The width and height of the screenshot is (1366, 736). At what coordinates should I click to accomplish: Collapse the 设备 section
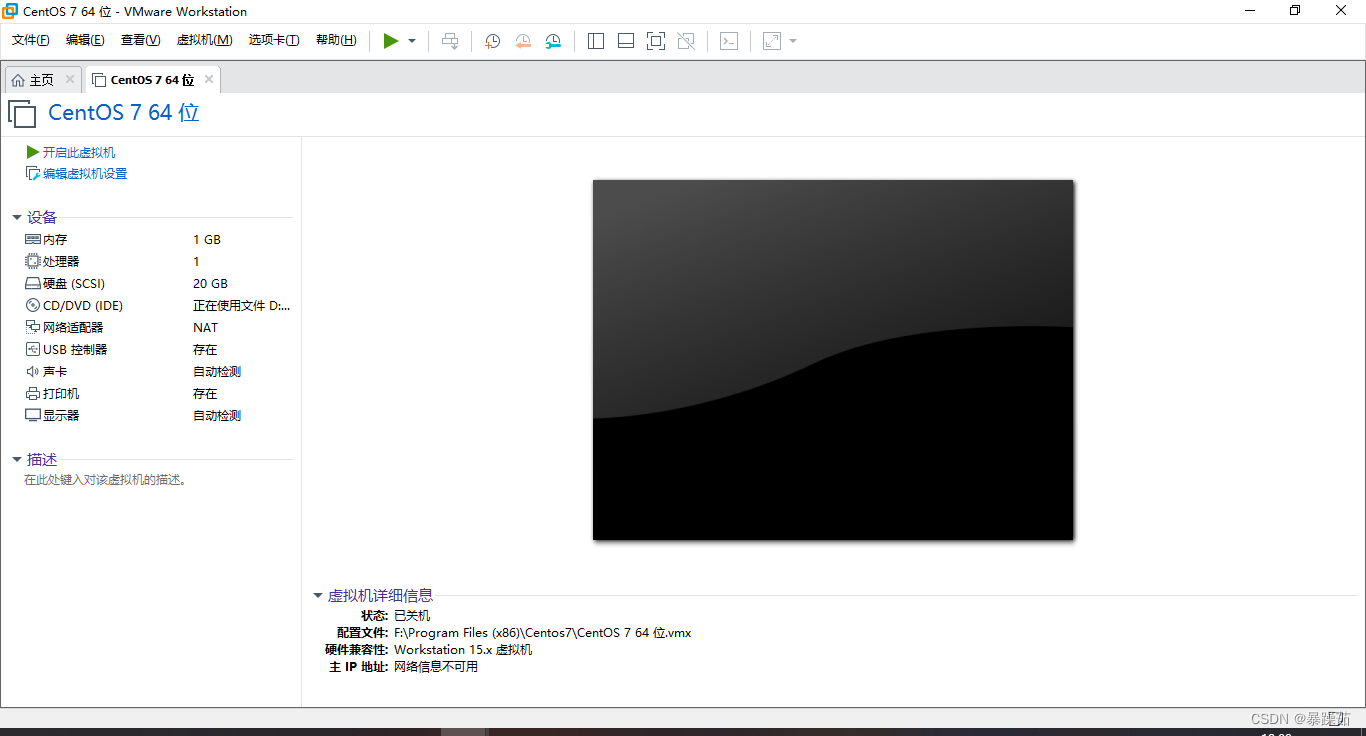click(x=16, y=217)
